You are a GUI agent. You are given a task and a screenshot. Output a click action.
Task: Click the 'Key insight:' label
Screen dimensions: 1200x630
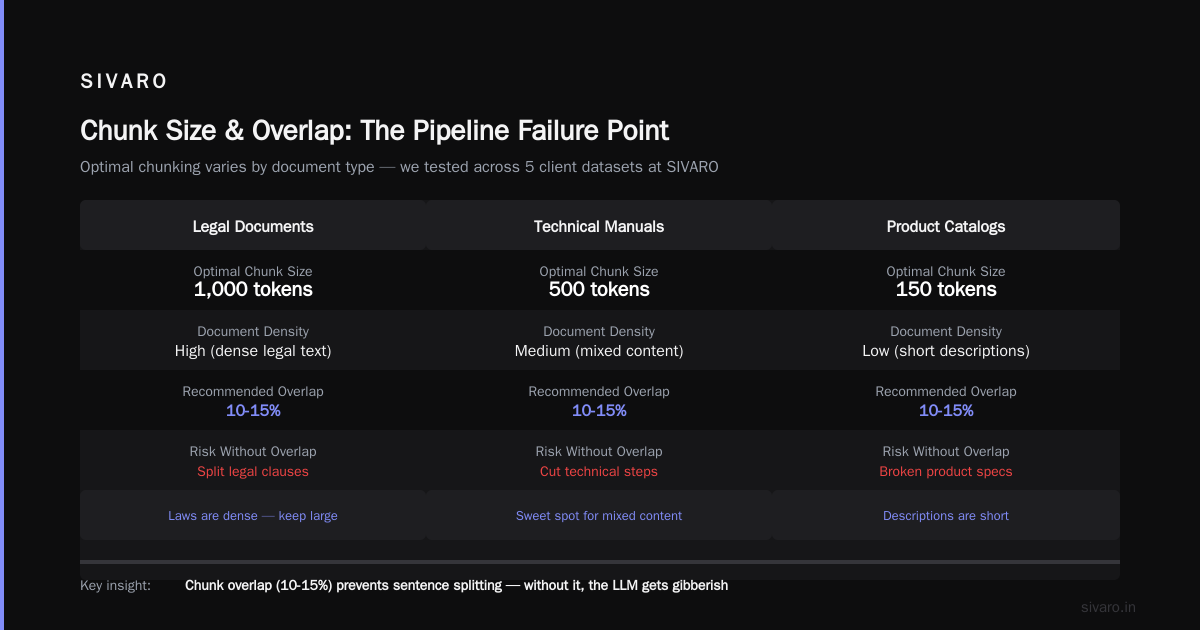pos(115,586)
